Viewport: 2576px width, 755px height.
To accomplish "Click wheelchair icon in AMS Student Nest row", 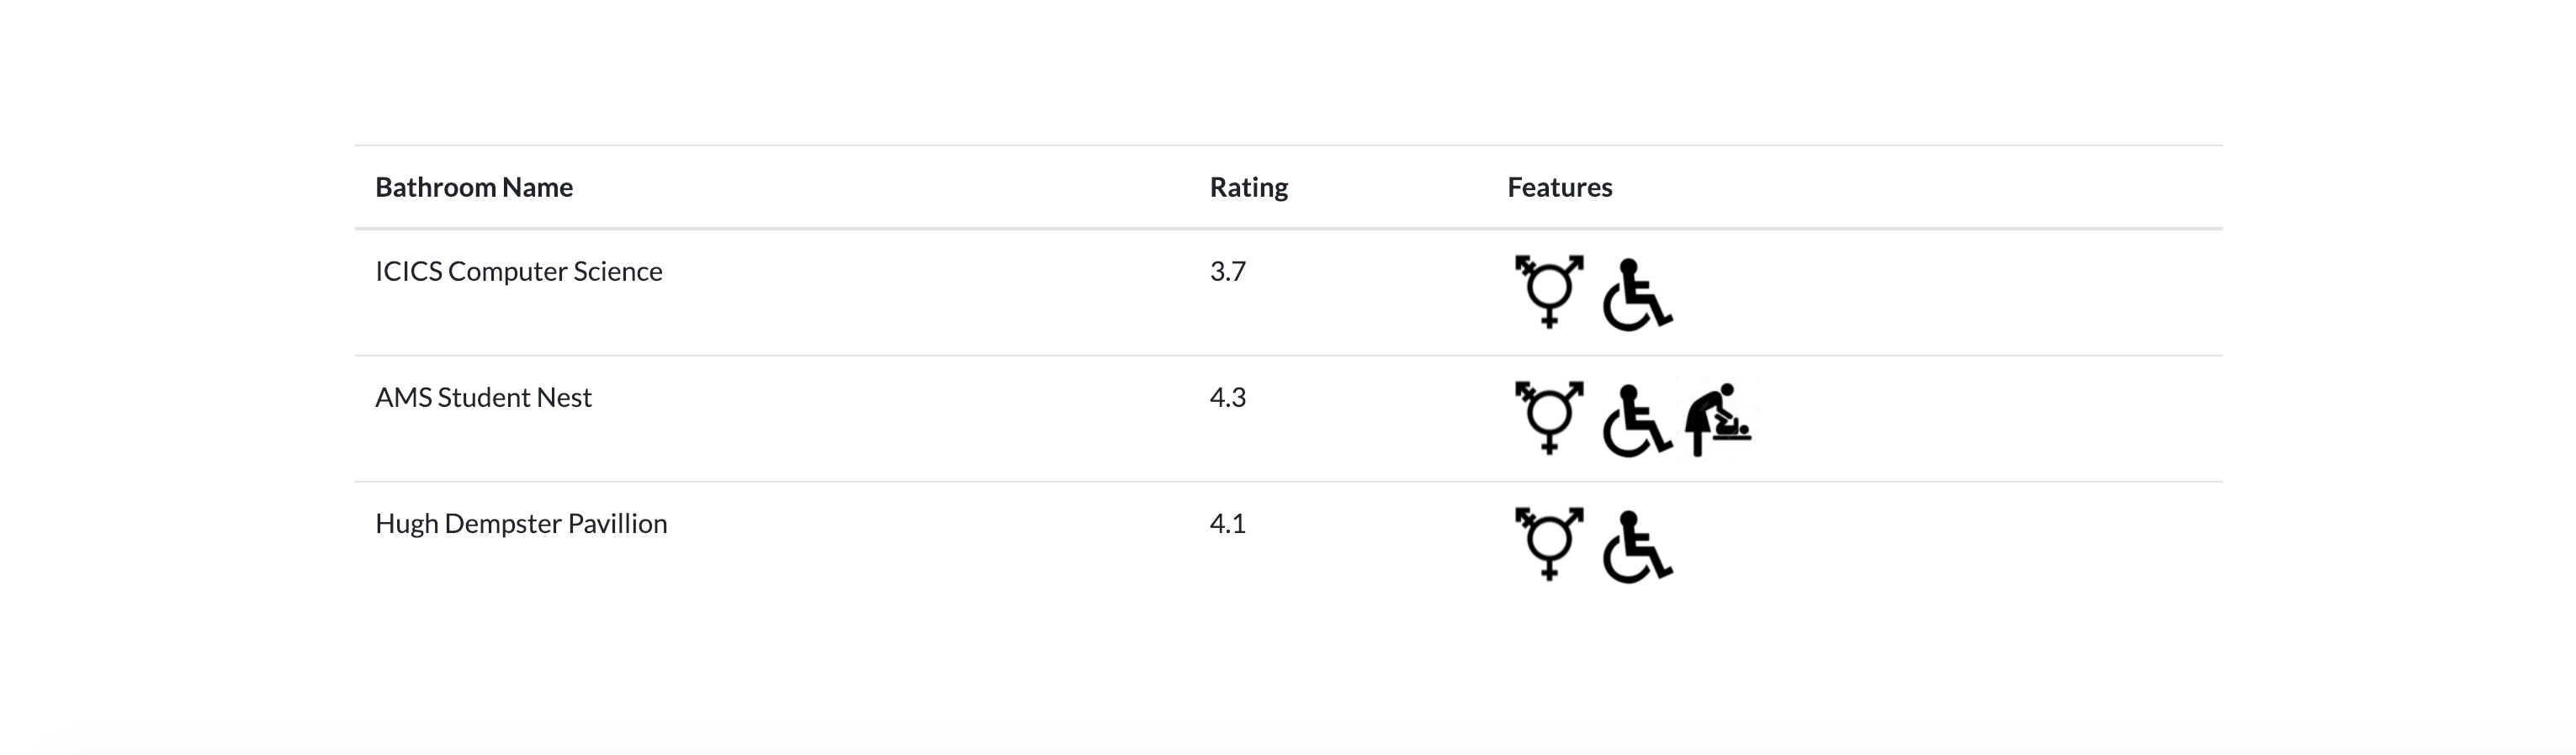I will (1637, 420).
